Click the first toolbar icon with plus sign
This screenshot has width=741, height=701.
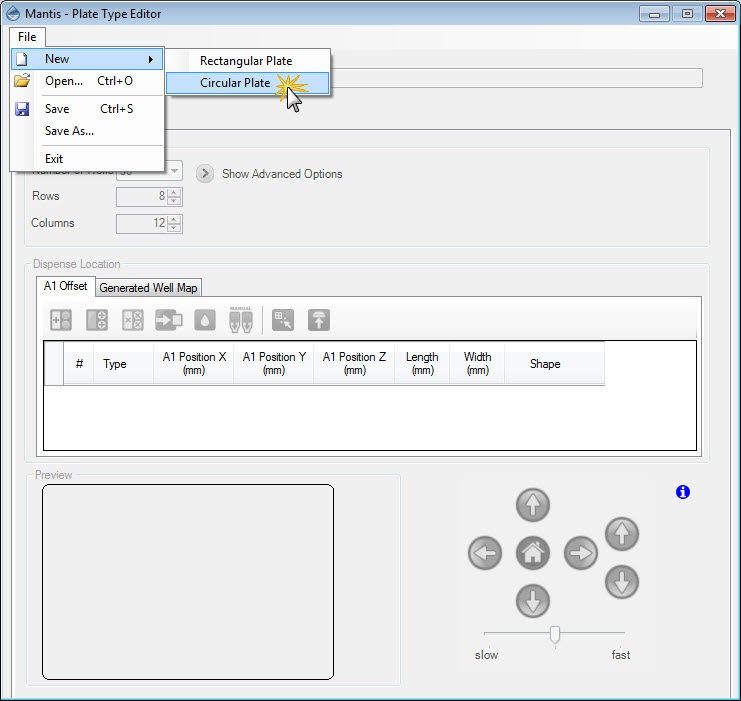(x=61, y=320)
